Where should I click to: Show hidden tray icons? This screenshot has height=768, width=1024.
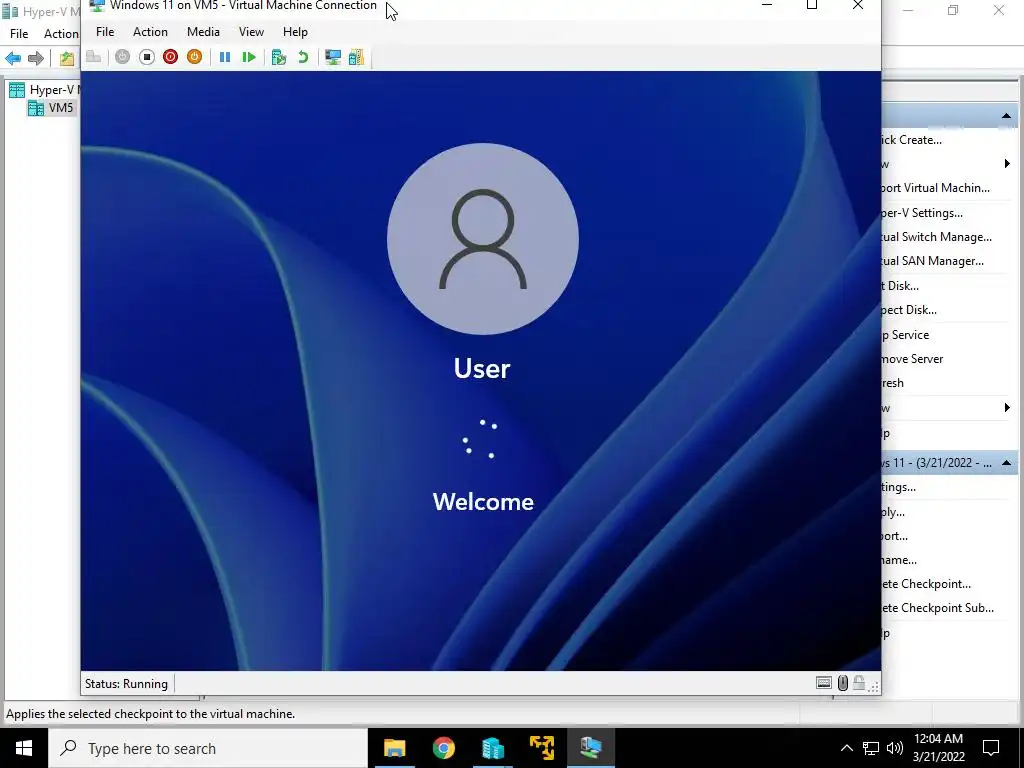pyautogui.click(x=846, y=748)
